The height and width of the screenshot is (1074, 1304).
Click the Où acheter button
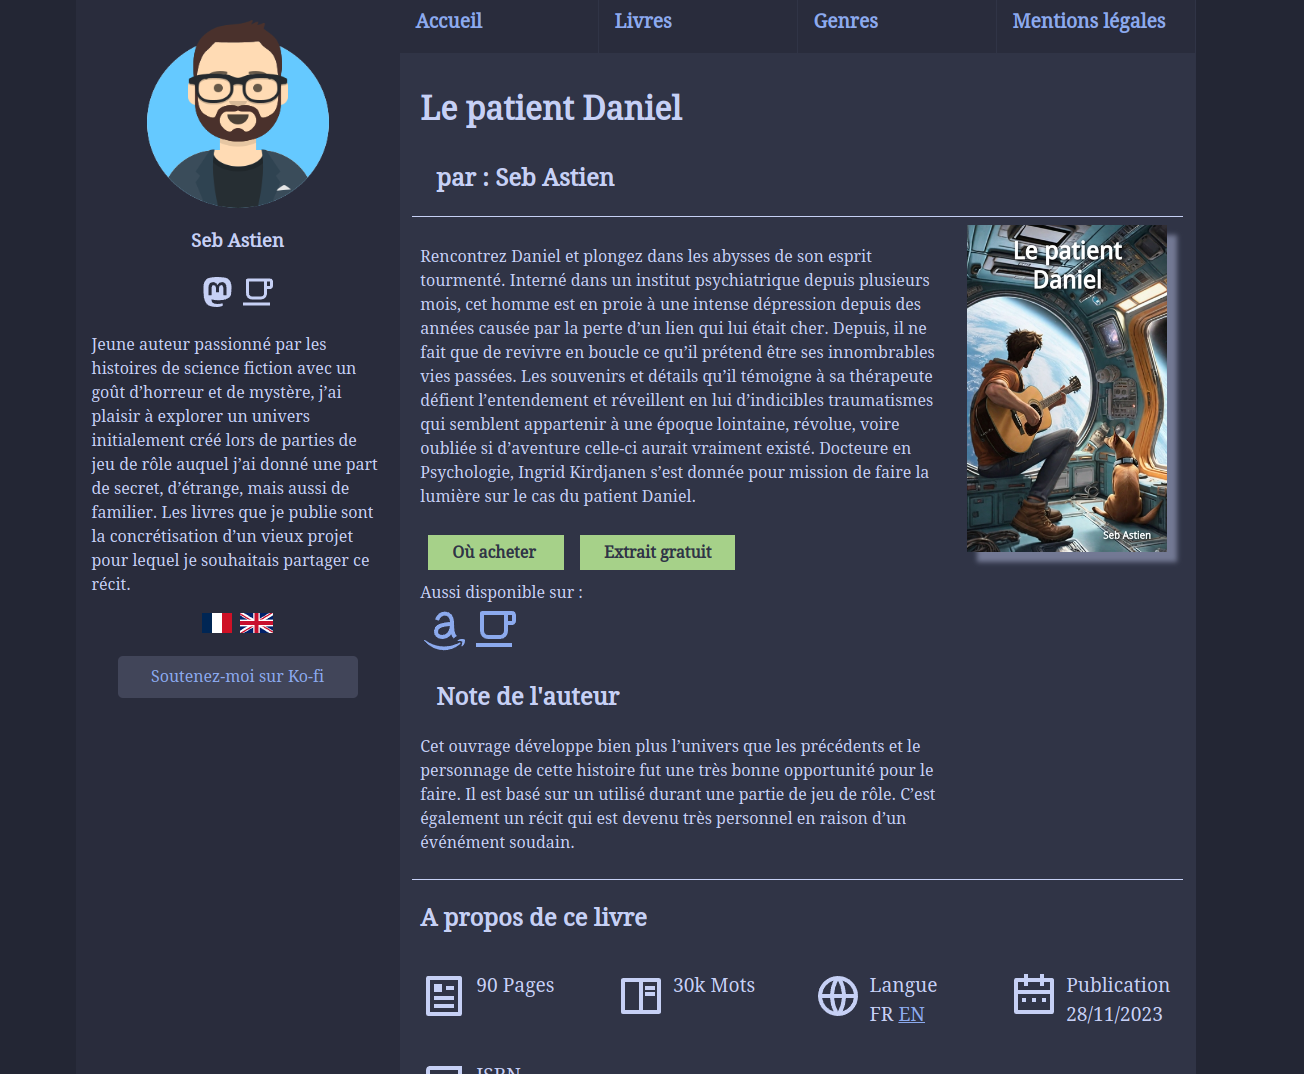click(x=496, y=552)
